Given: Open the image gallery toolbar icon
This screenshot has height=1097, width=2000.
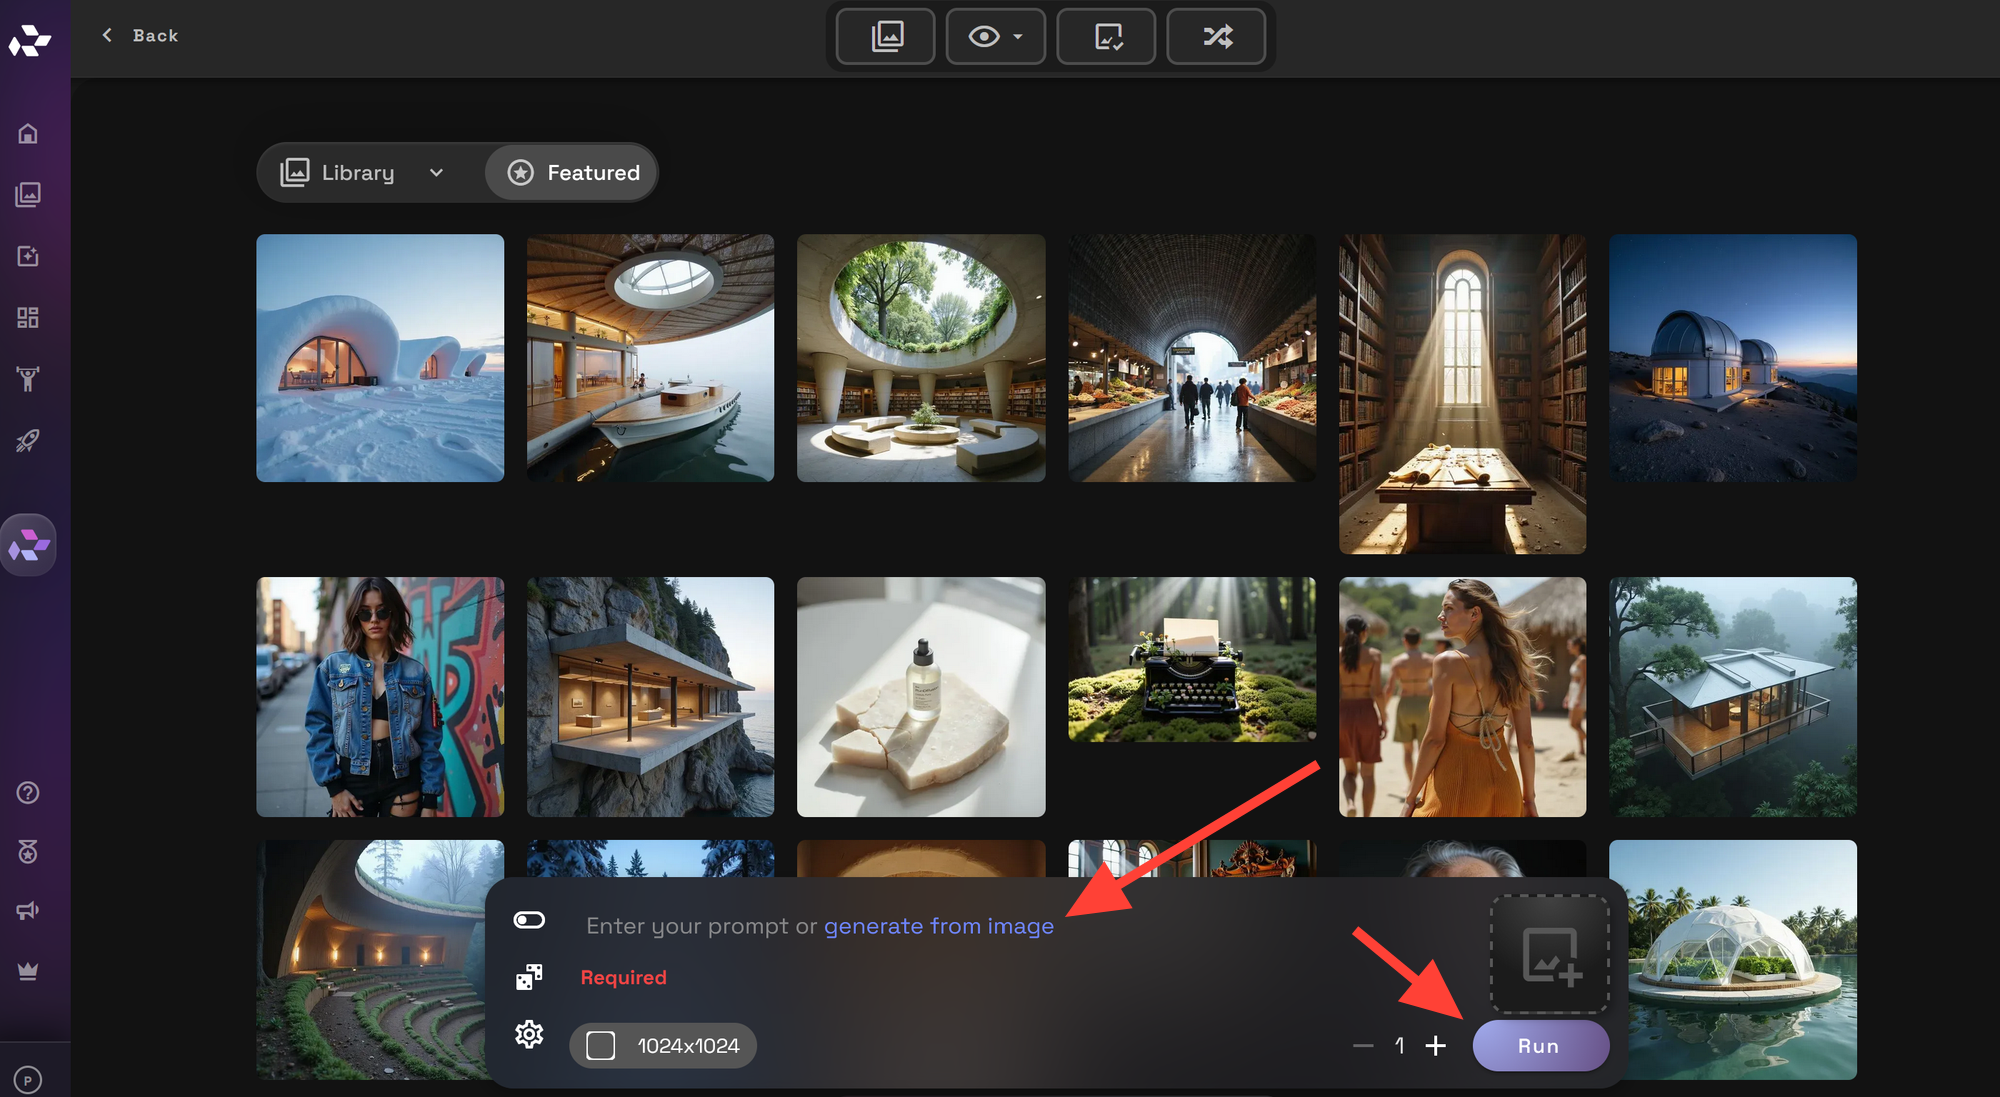Looking at the screenshot, I should coord(886,37).
